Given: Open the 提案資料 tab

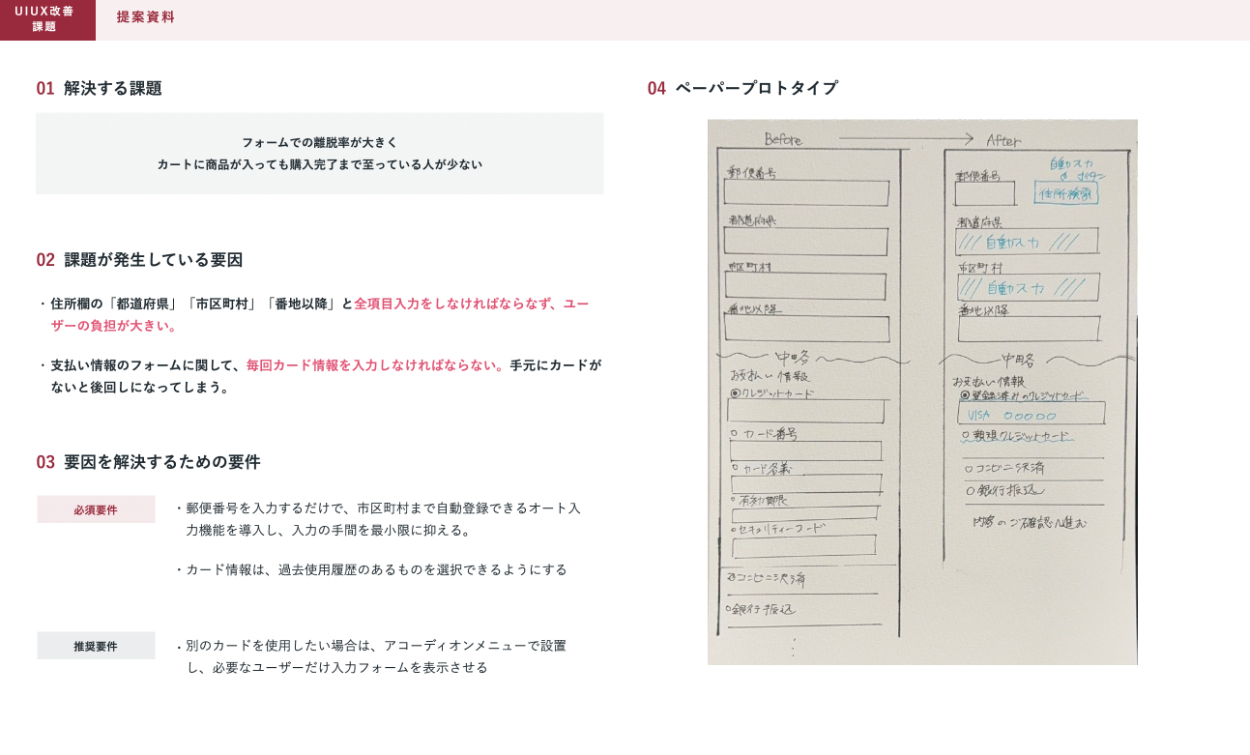Looking at the screenshot, I should [x=145, y=17].
